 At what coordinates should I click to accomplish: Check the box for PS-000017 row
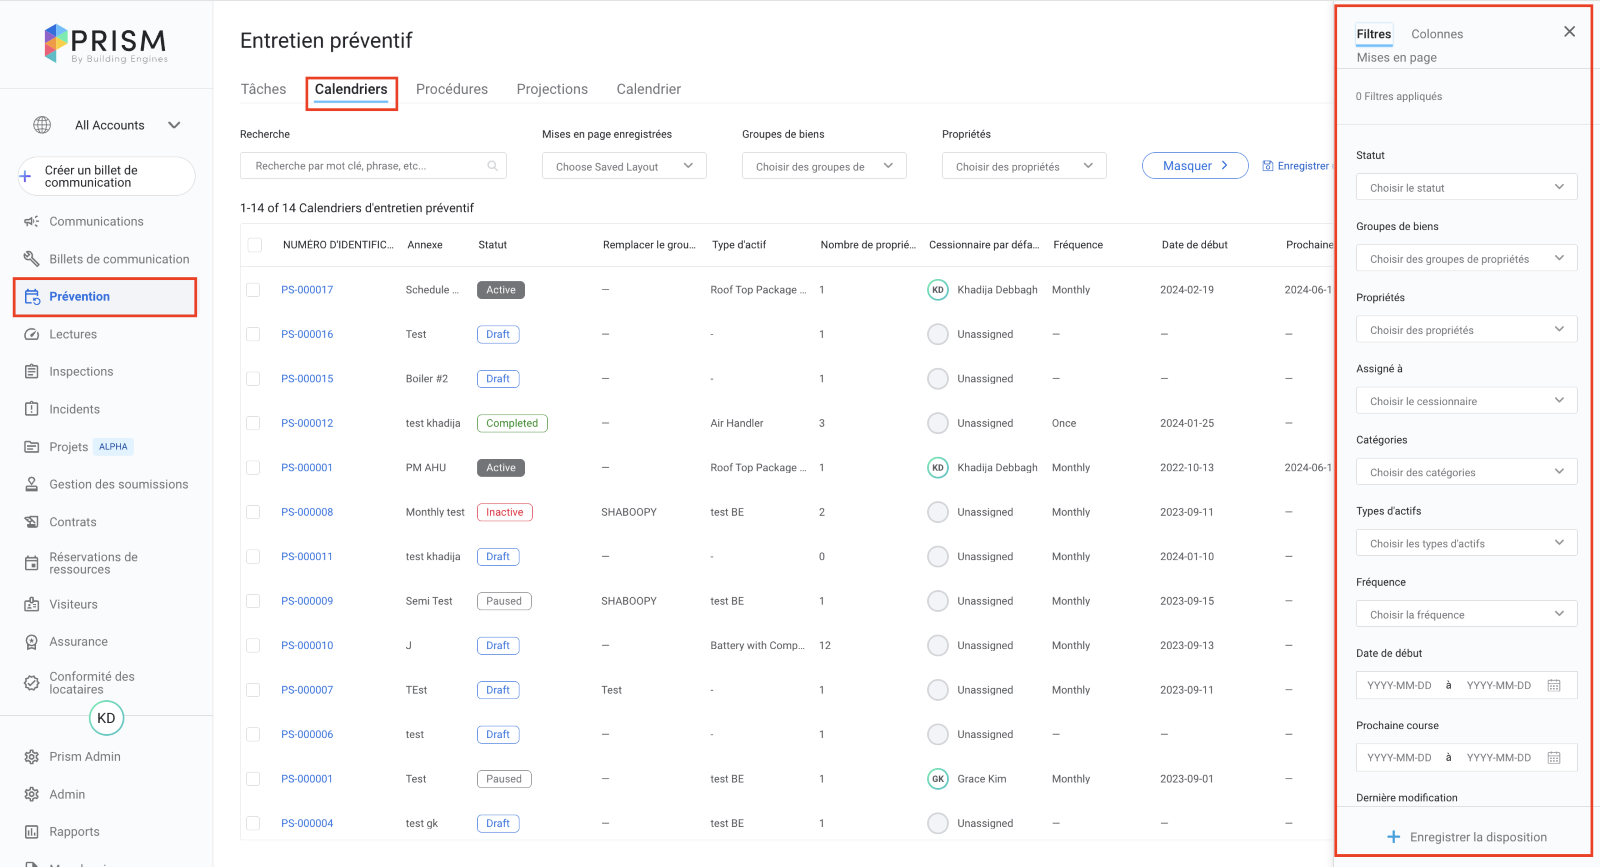coord(253,290)
